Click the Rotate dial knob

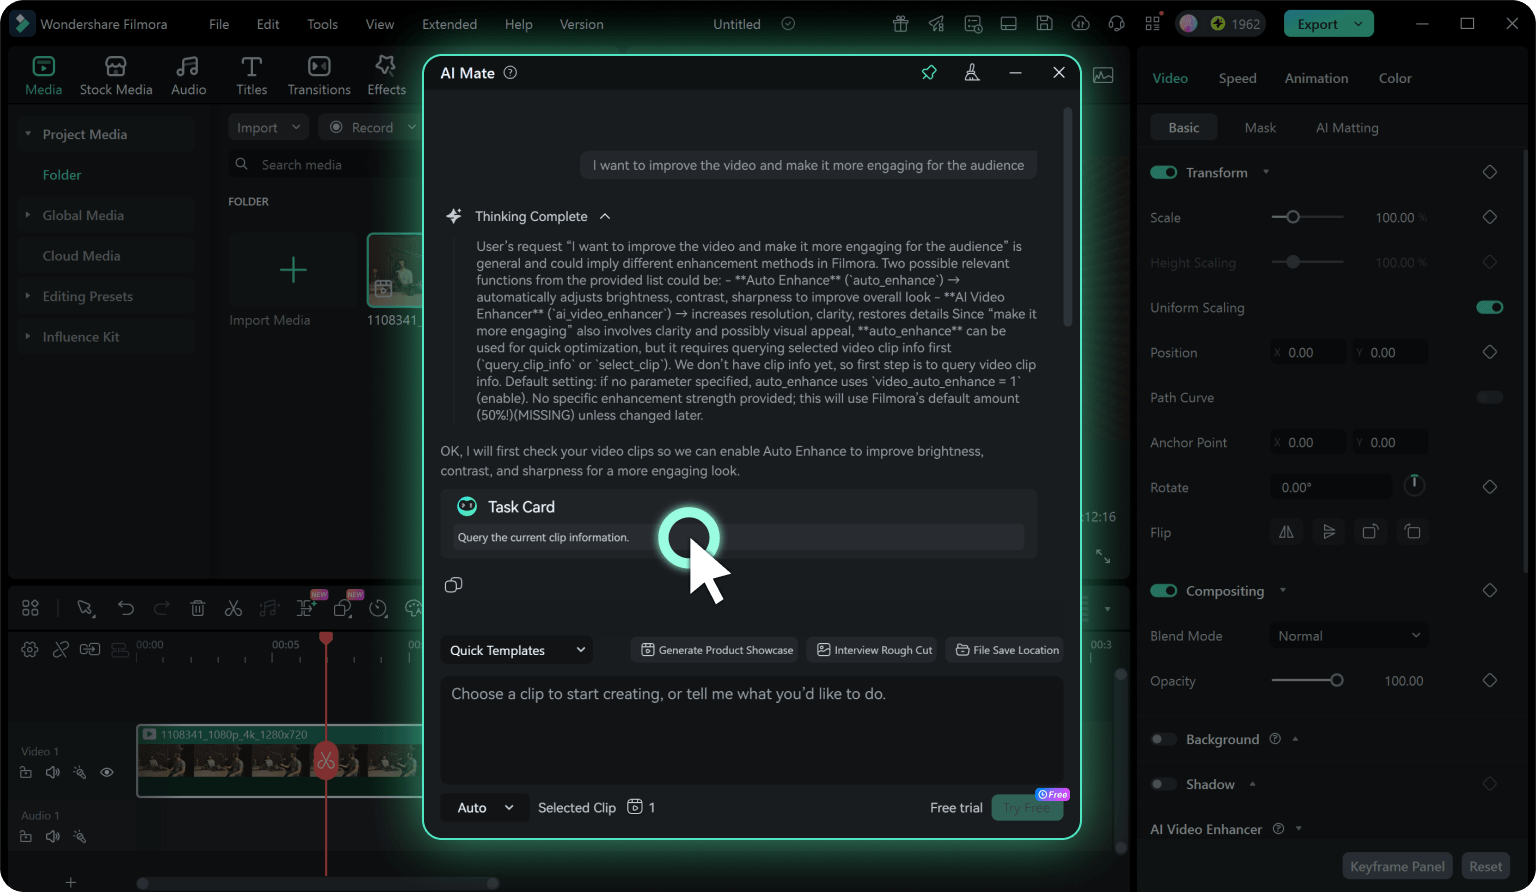(x=1414, y=485)
